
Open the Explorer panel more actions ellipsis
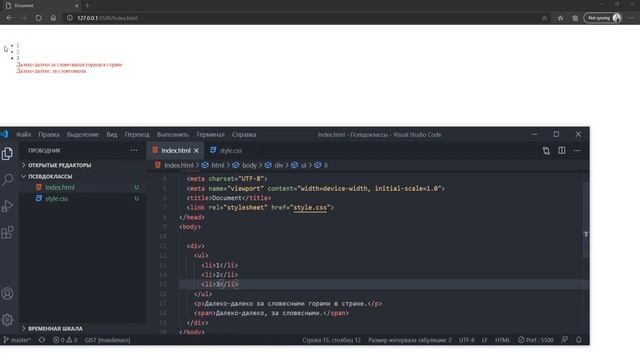pyautogui.click(x=134, y=150)
